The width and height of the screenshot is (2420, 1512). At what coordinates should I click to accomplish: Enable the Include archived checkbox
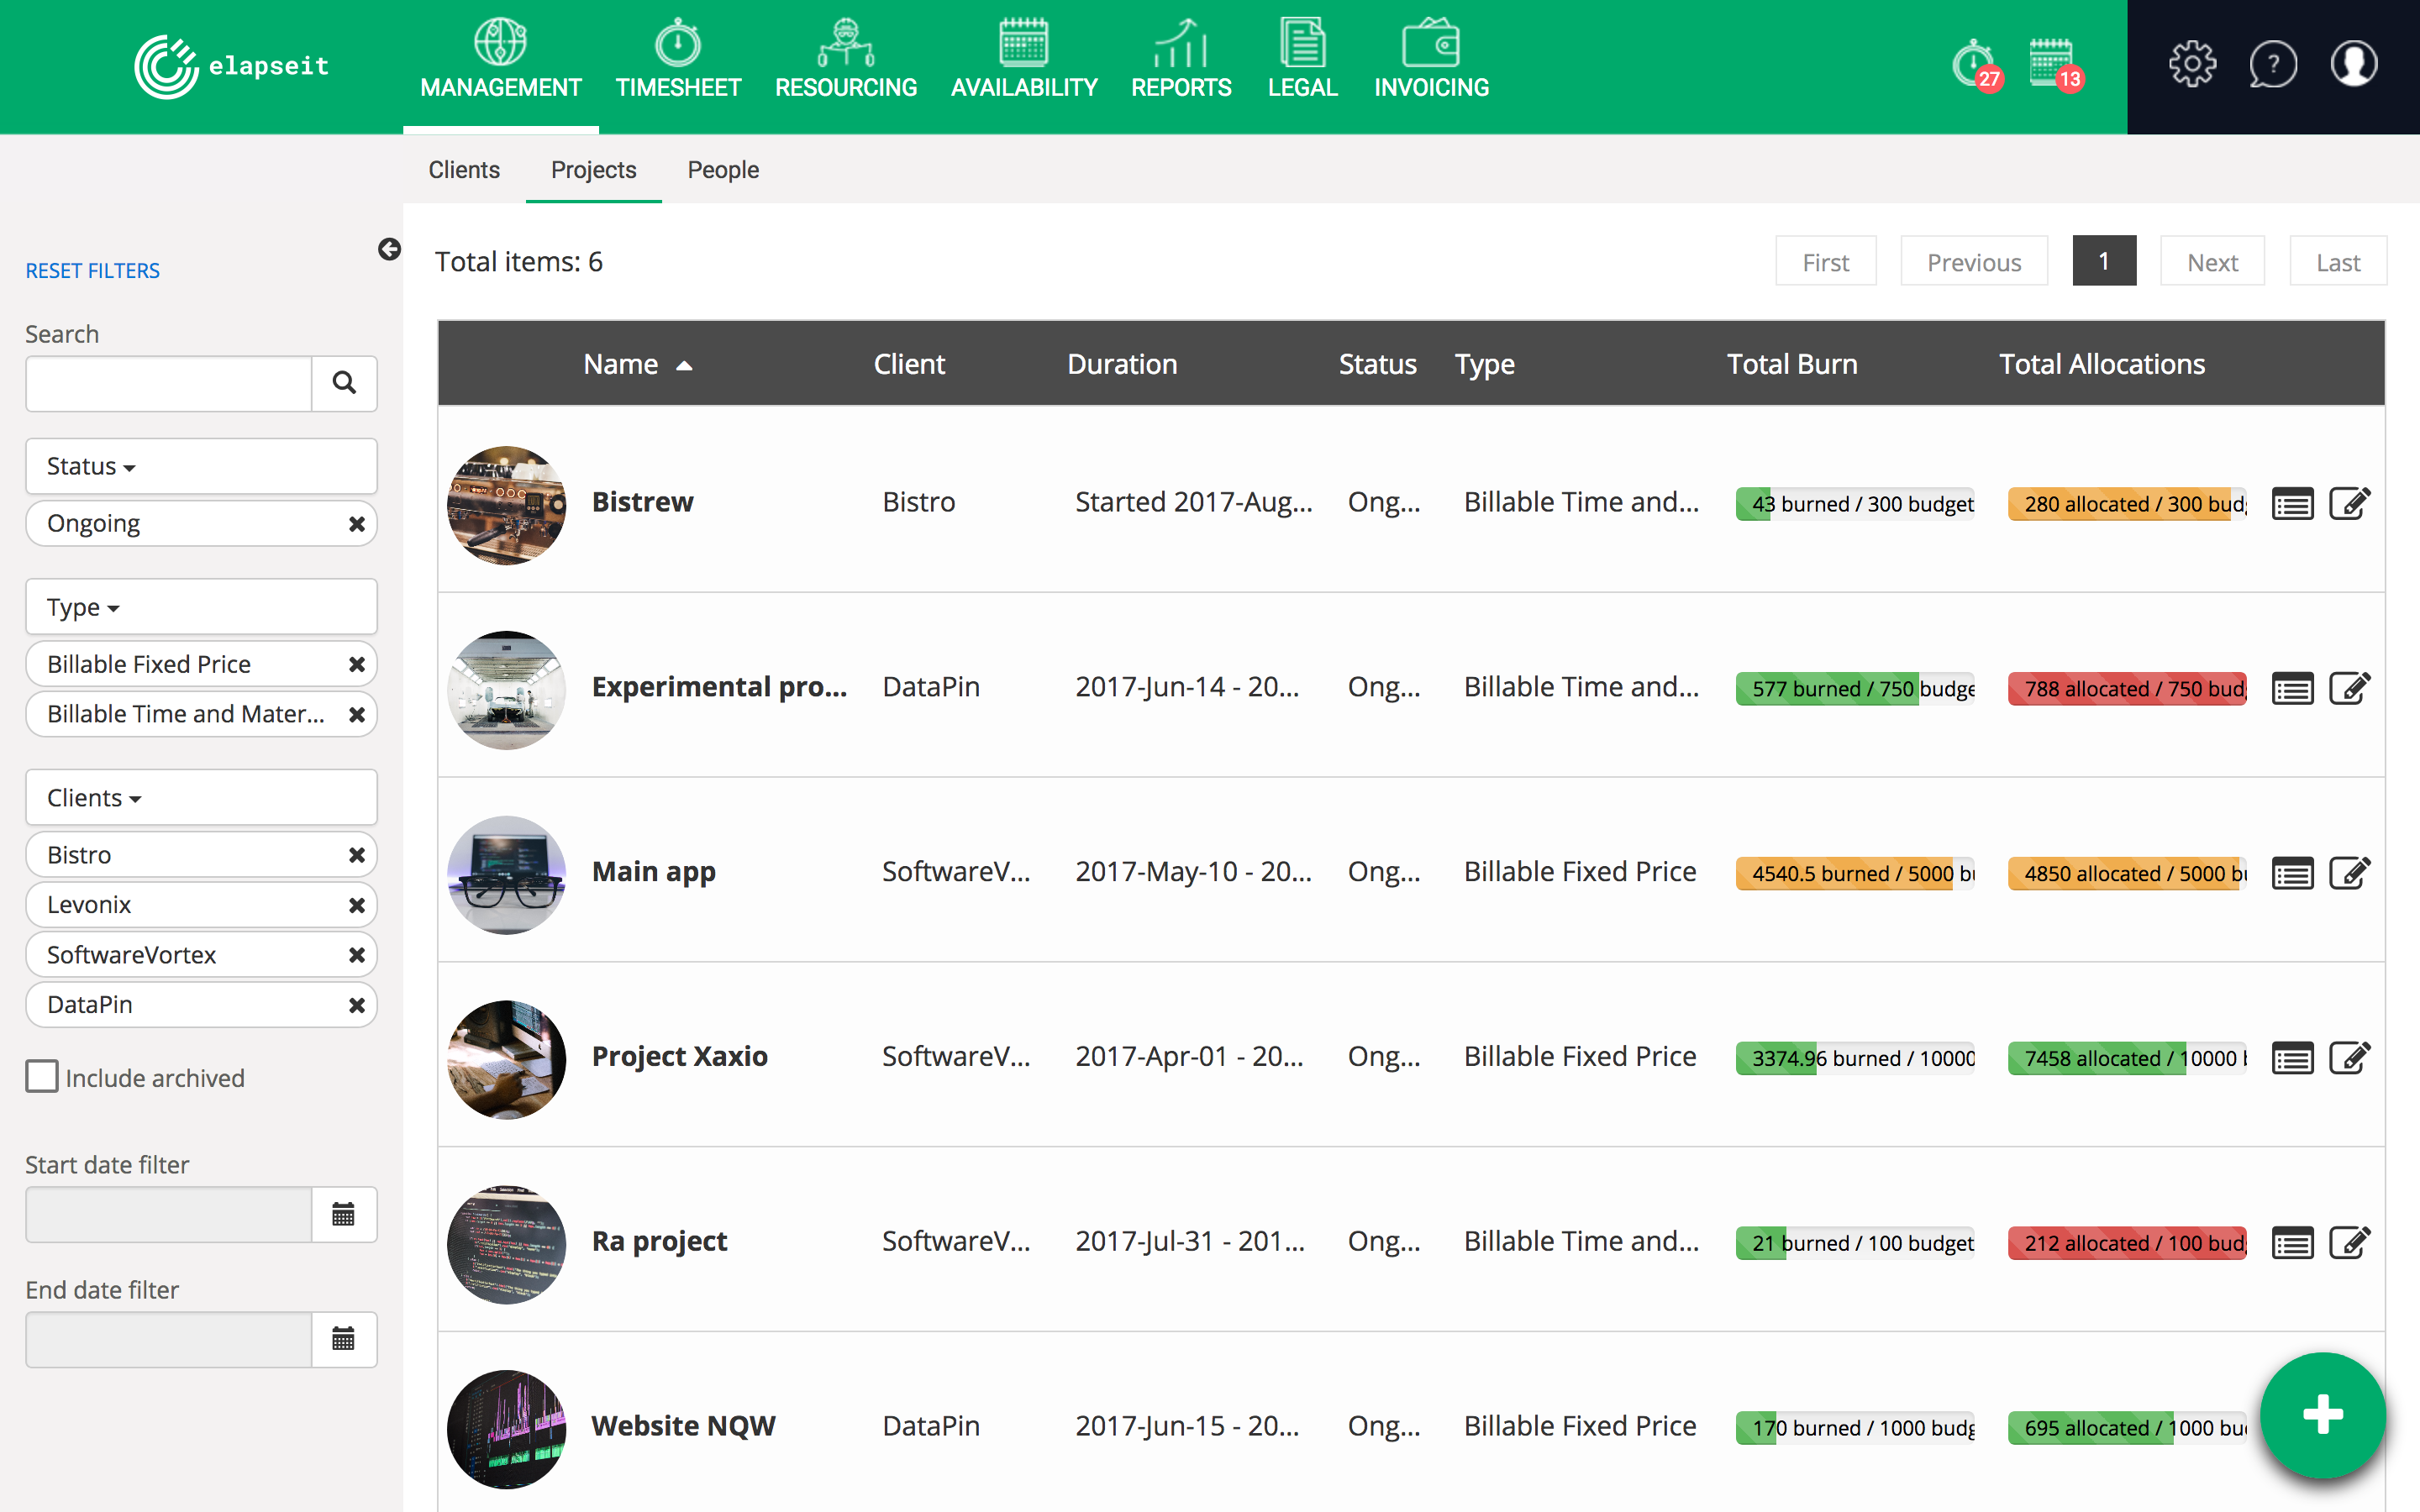(42, 1077)
